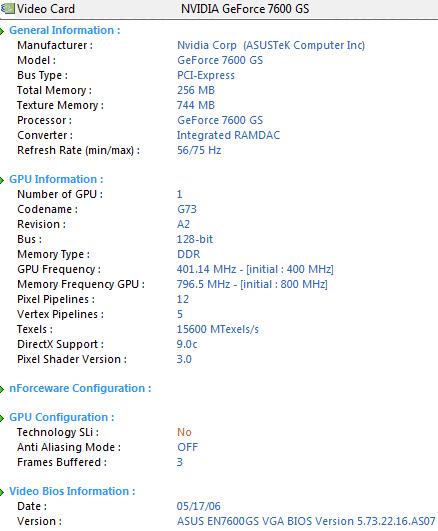Click the Texels value 15600 MTexels/s
The width and height of the screenshot is (438, 531).
click(x=217, y=329)
